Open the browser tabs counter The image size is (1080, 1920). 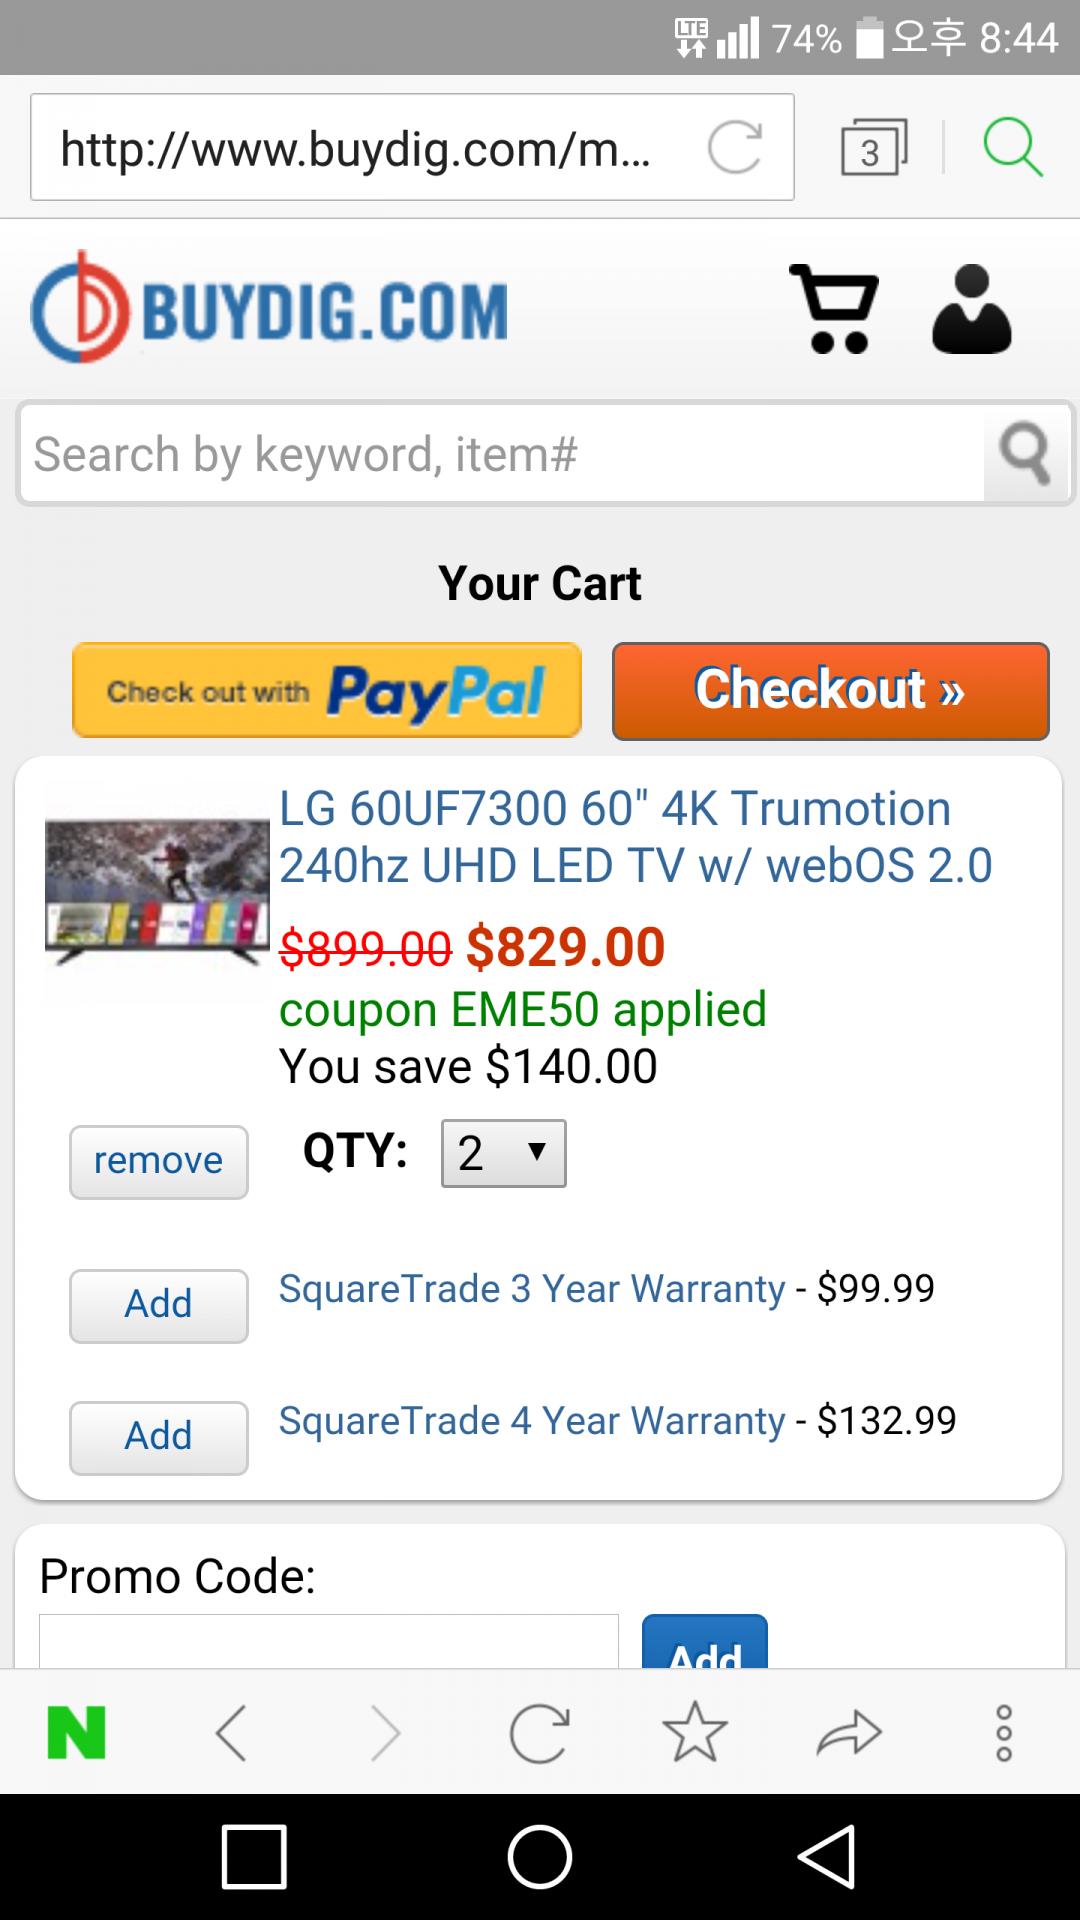coord(873,148)
